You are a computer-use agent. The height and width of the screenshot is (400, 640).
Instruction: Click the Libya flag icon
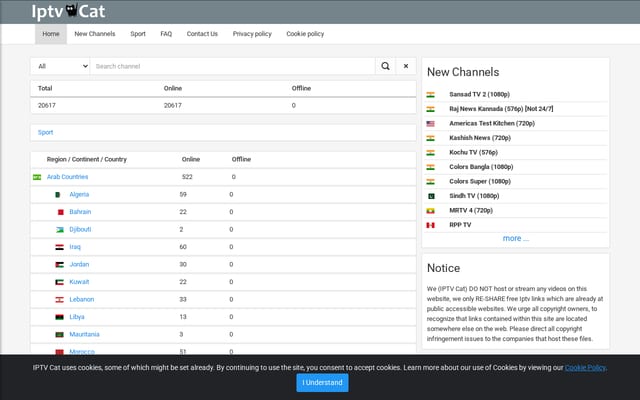pos(60,317)
